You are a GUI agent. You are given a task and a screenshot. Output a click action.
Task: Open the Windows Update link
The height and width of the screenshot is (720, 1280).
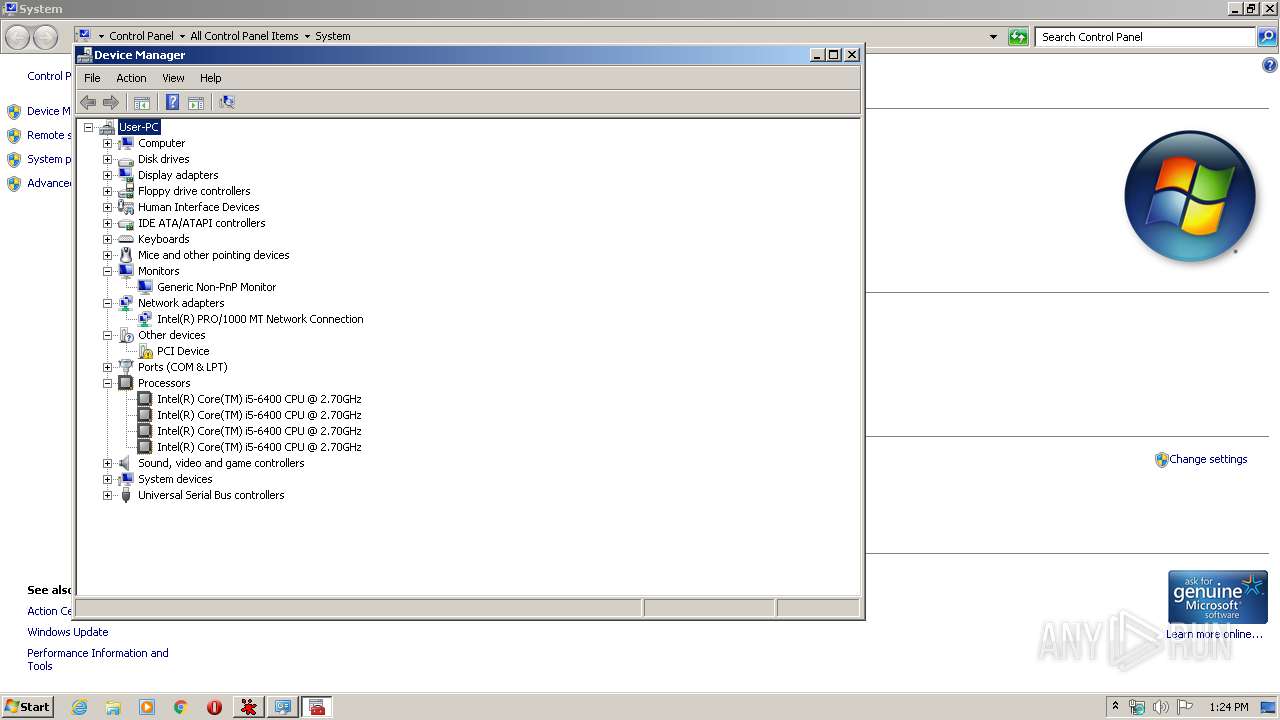coord(68,632)
